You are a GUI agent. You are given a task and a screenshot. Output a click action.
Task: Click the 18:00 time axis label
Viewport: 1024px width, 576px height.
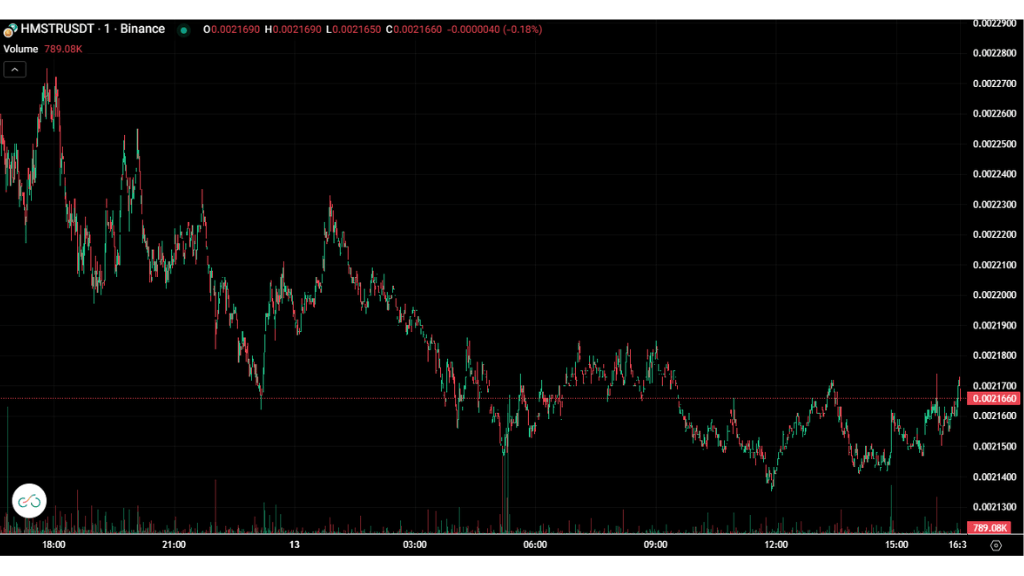pyautogui.click(x=54, y=545)
